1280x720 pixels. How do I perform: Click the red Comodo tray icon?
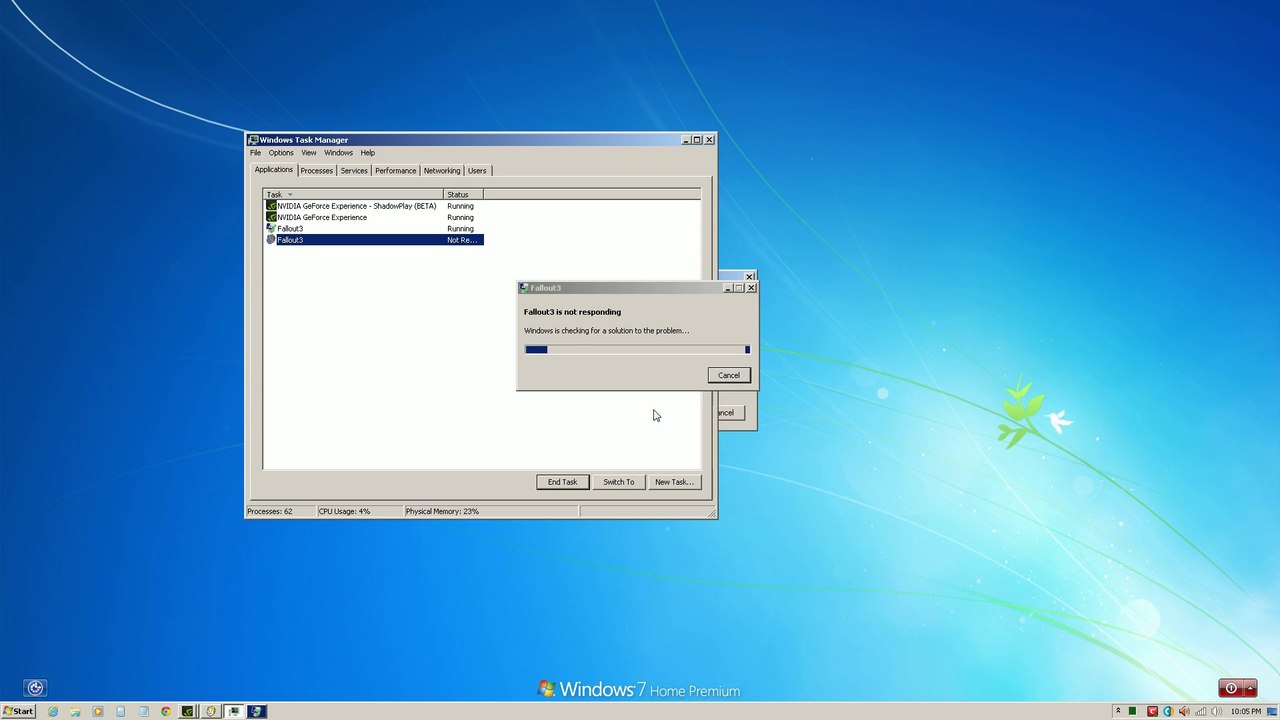pos(1152,711)
